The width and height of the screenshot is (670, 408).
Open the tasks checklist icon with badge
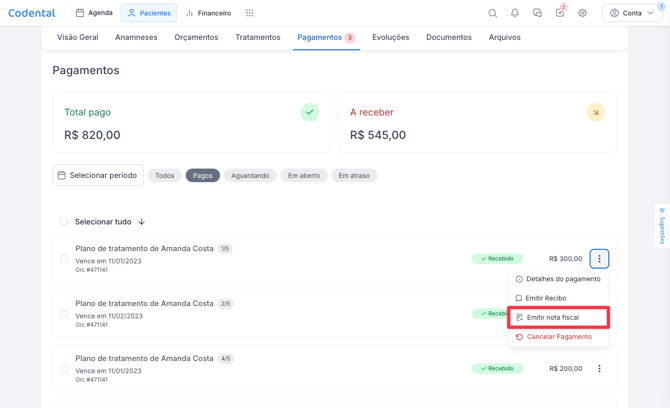point(560,13)
